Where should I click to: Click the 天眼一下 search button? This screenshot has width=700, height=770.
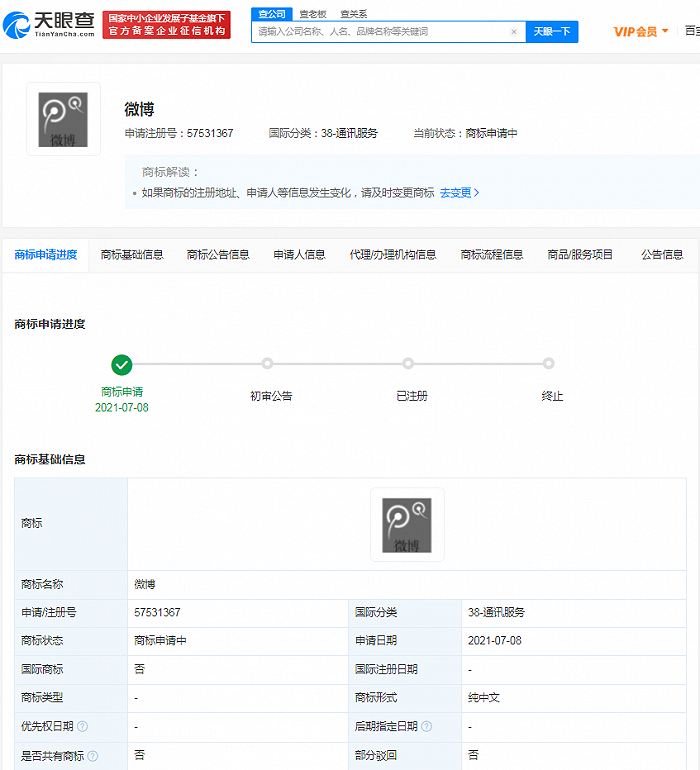(x=552, y=32)
